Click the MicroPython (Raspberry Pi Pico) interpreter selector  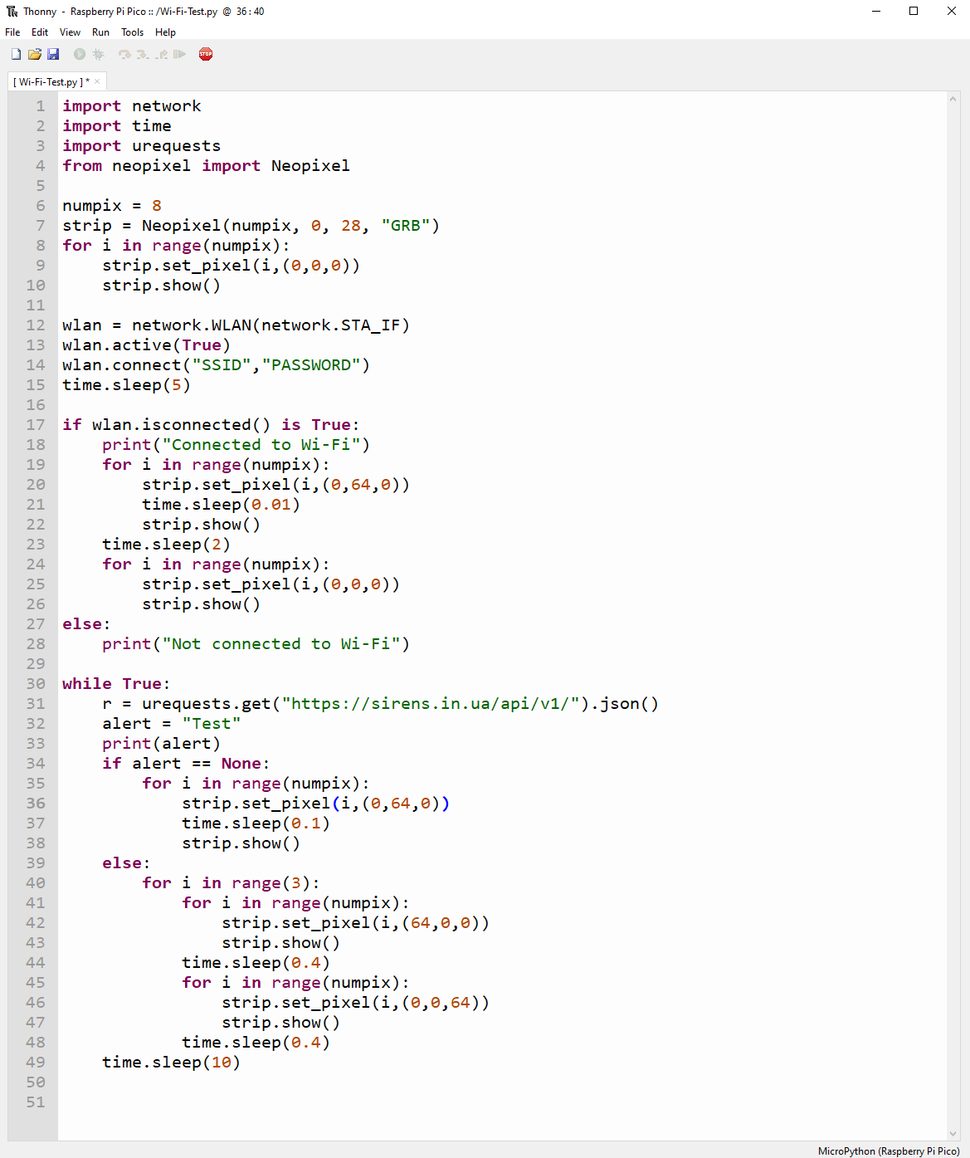pyautogui.click(x=890, y=1150)
